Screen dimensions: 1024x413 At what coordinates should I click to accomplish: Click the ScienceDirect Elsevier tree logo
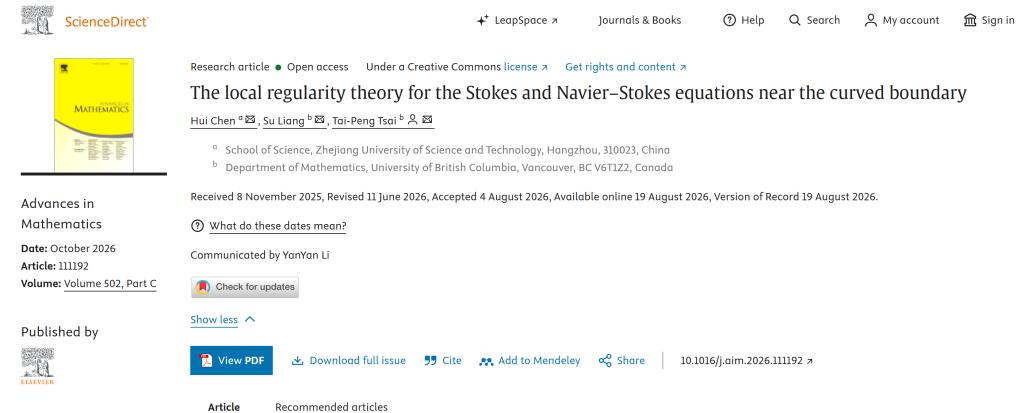(37, 20)
